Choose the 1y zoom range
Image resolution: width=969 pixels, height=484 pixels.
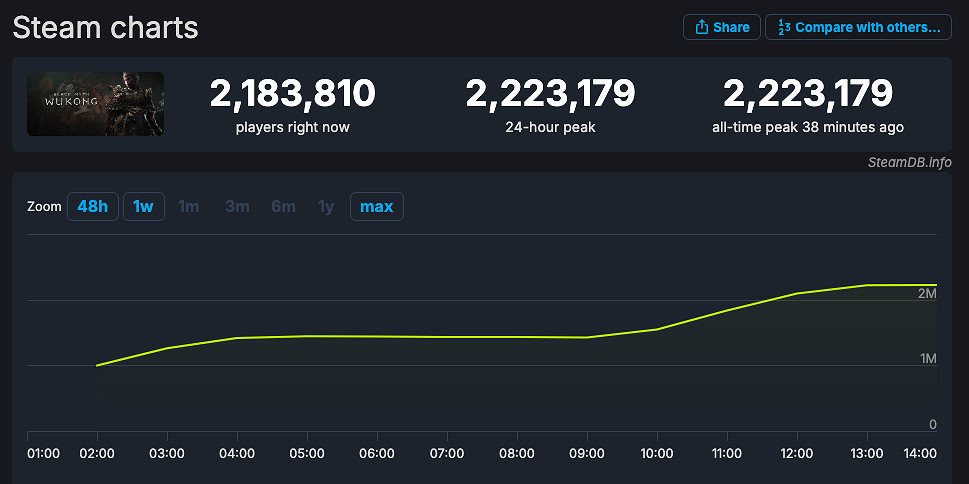point(326,207)
